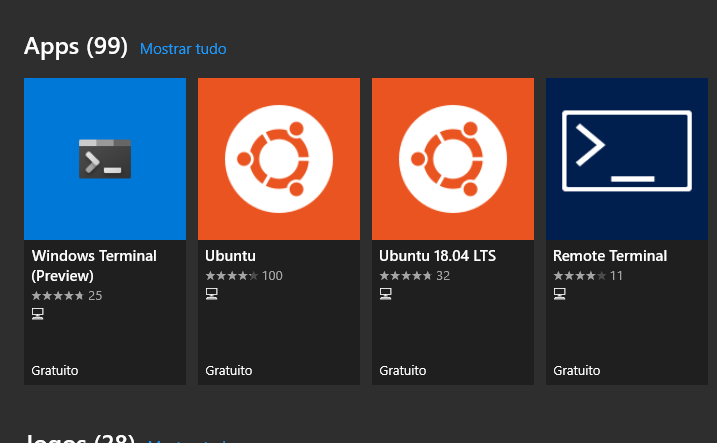Click the PC device icon under Remote Terminal
Image resolution: width=717 pixels, height=443 pixels.
tap(560, 294)
